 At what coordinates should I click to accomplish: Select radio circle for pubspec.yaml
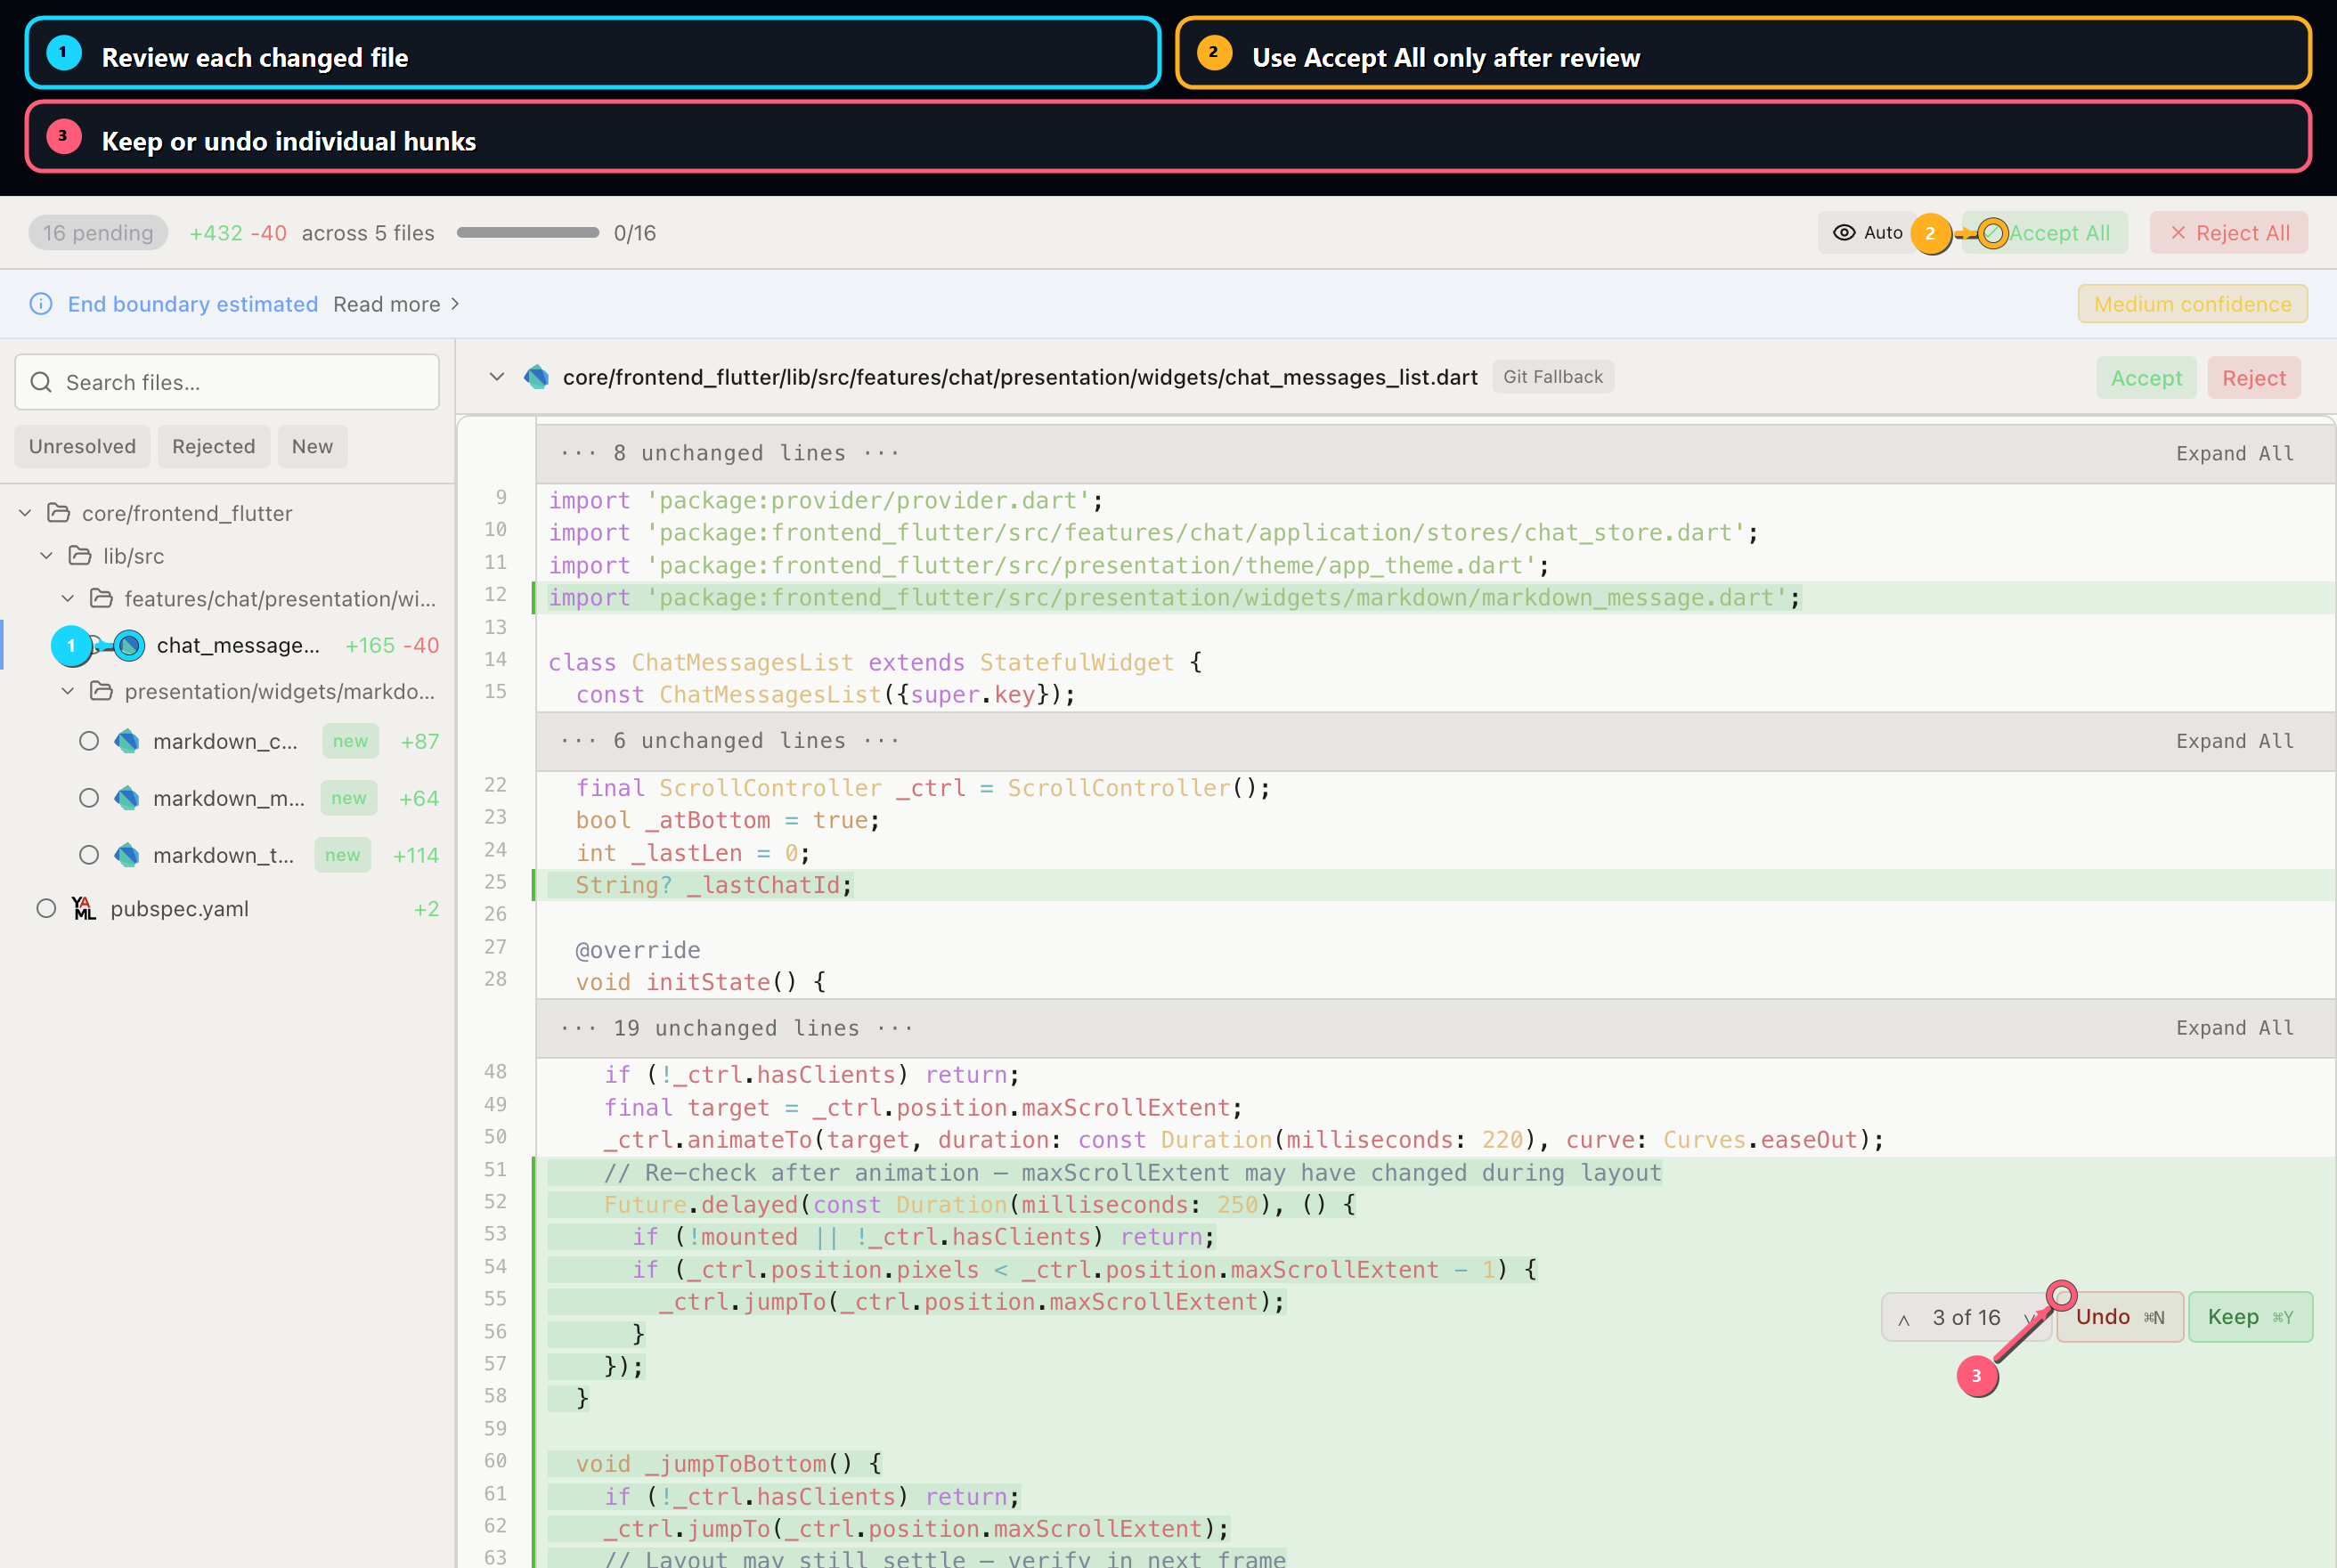(x=46, y=908)
